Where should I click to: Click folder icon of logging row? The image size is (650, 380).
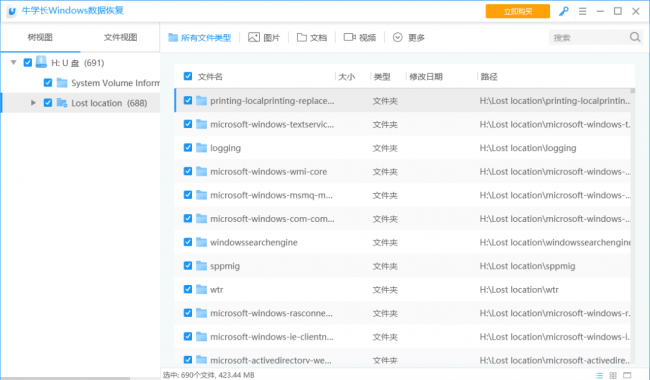coord(201,148)
